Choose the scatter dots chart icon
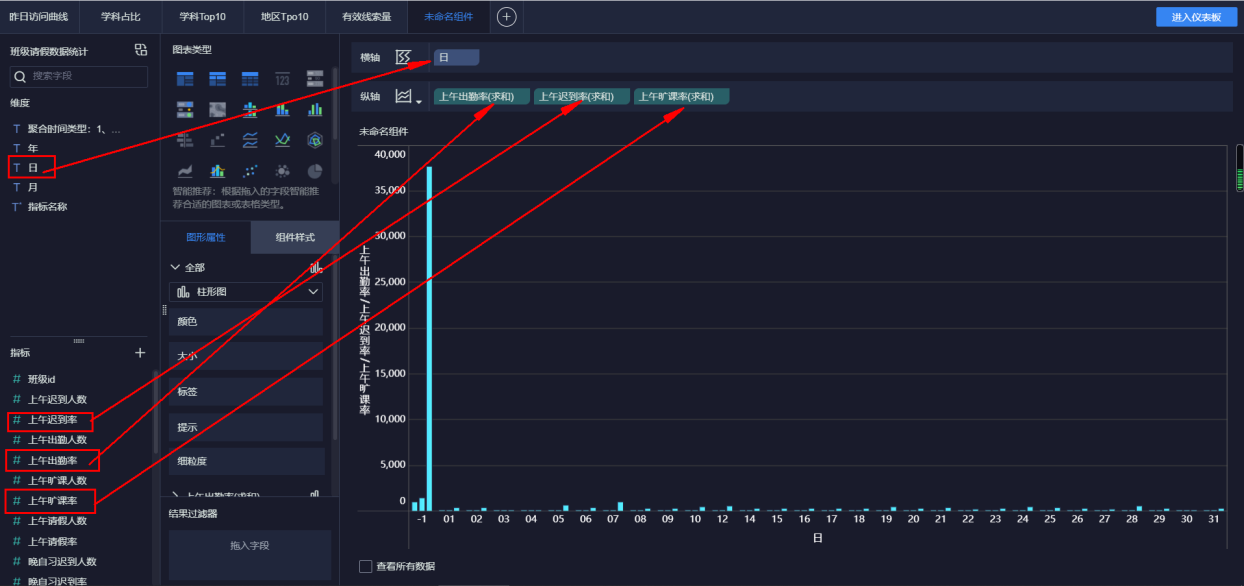The width and height of the screenshot is (1244, 586). [x=250, y=171]
